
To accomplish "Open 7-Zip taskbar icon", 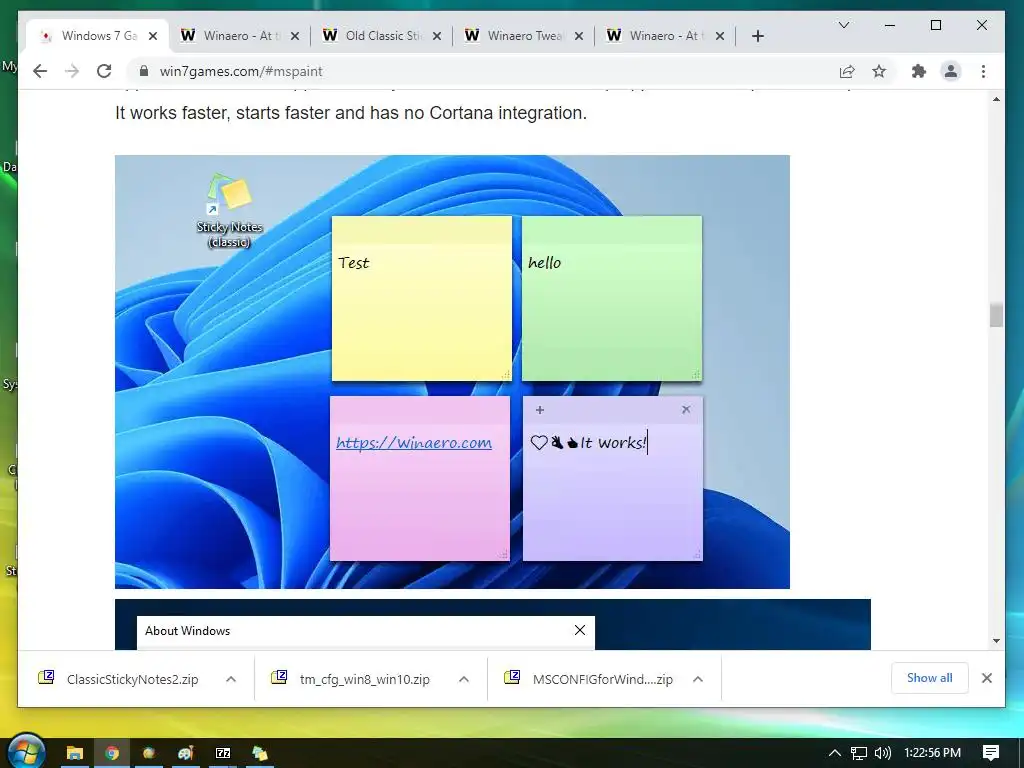I will tap(223, 753).
